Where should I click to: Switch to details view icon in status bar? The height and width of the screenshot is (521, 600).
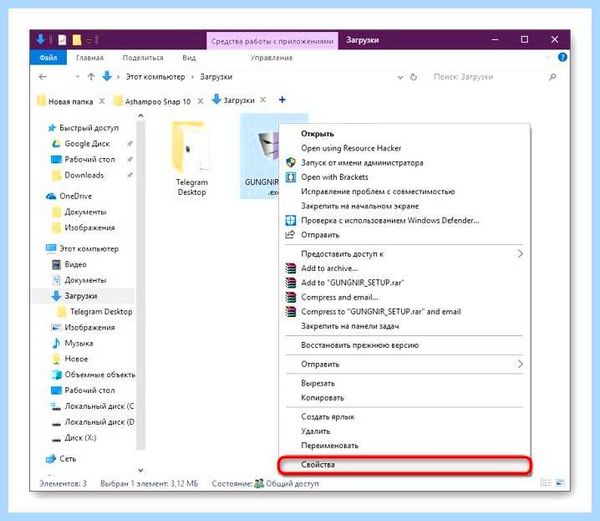[545, 483]
